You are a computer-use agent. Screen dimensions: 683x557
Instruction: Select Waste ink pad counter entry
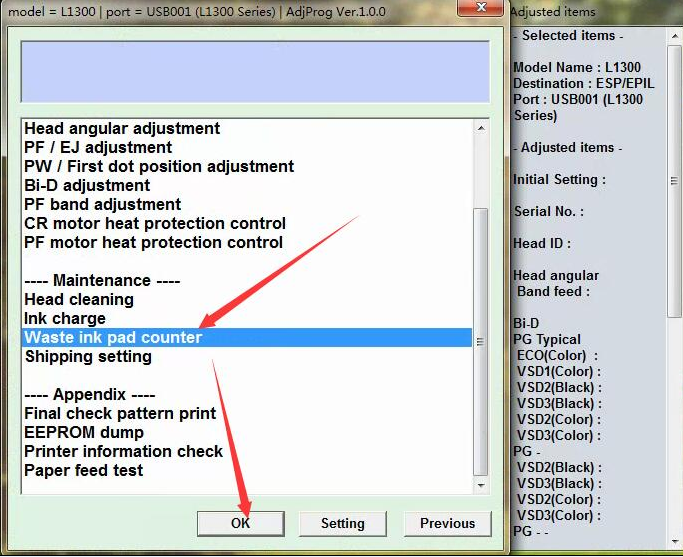coord(113,338)
